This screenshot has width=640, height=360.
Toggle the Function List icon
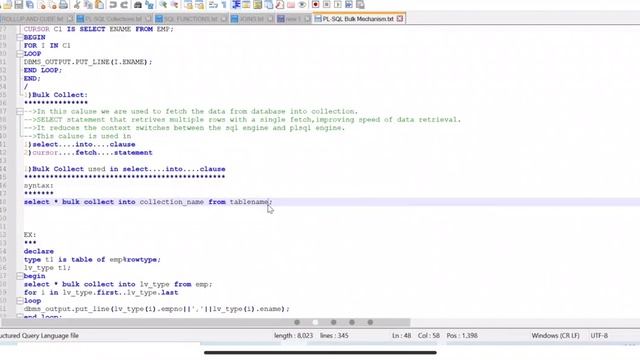[280, 5]
